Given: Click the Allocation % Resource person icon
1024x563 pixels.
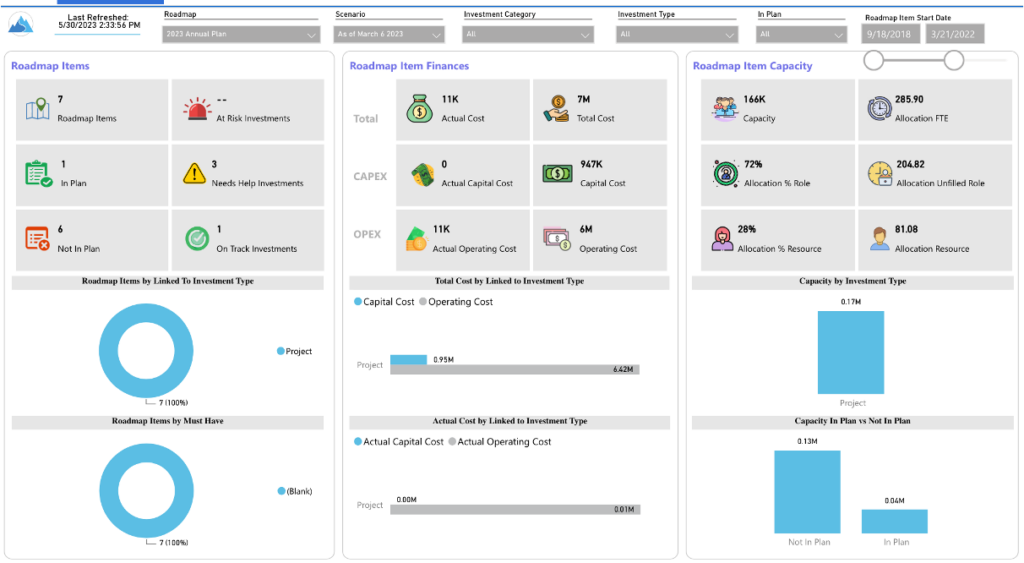Looking at the screenshot, I should click(x=722, y=238).
